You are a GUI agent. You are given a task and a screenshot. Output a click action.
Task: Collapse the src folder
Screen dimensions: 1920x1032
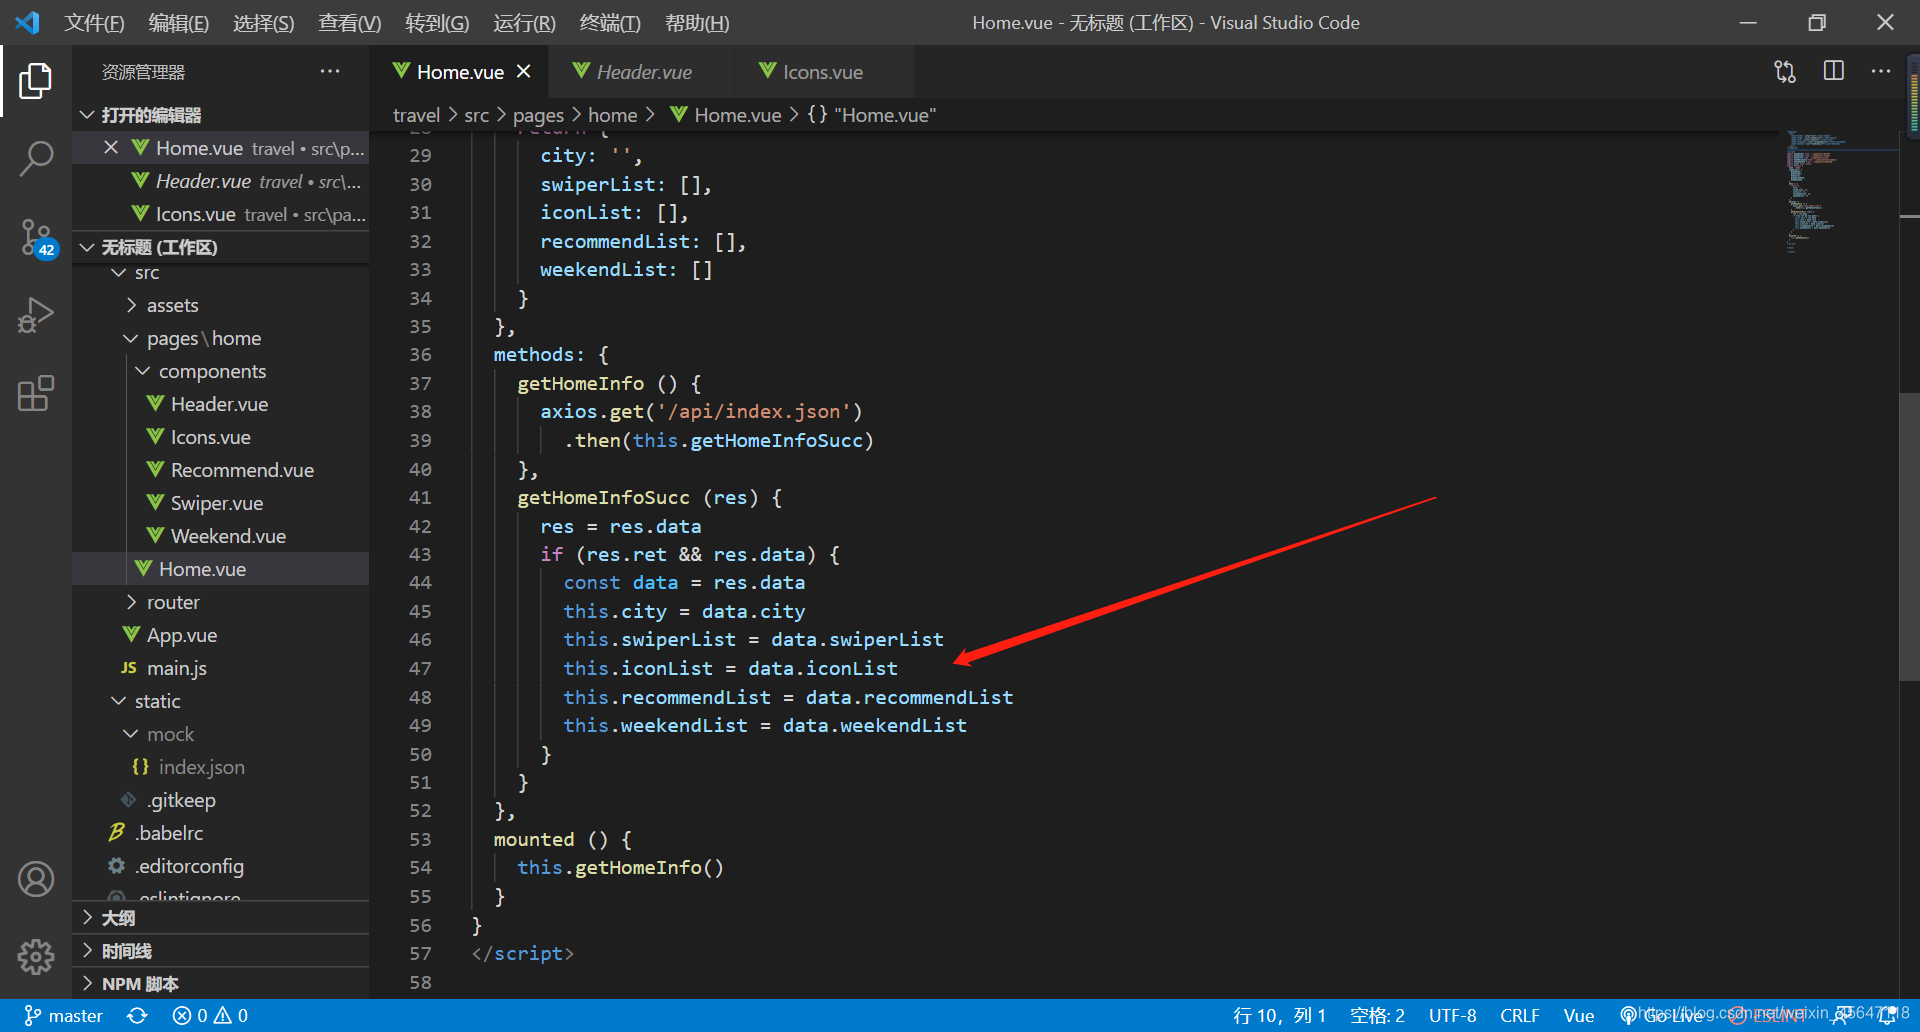click(x=220, y=272)
